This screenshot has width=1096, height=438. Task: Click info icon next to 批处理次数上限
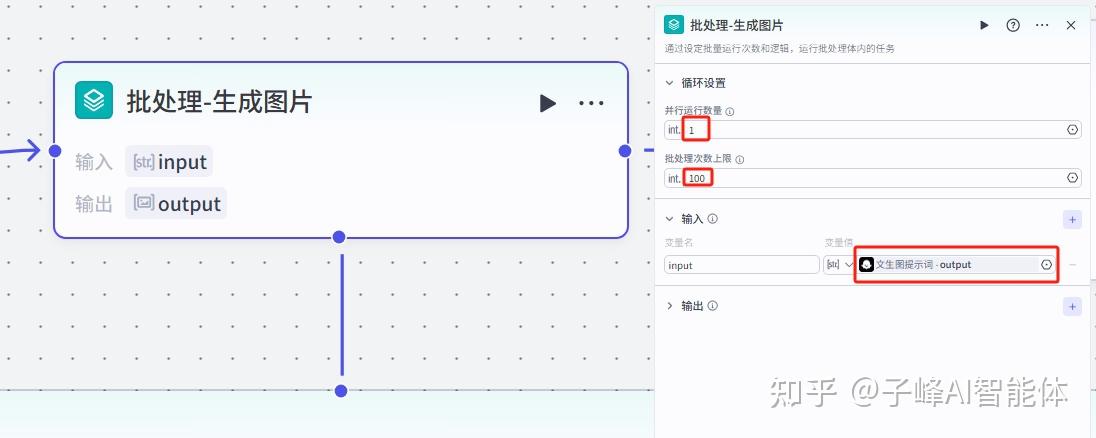[x=740, y=160]
